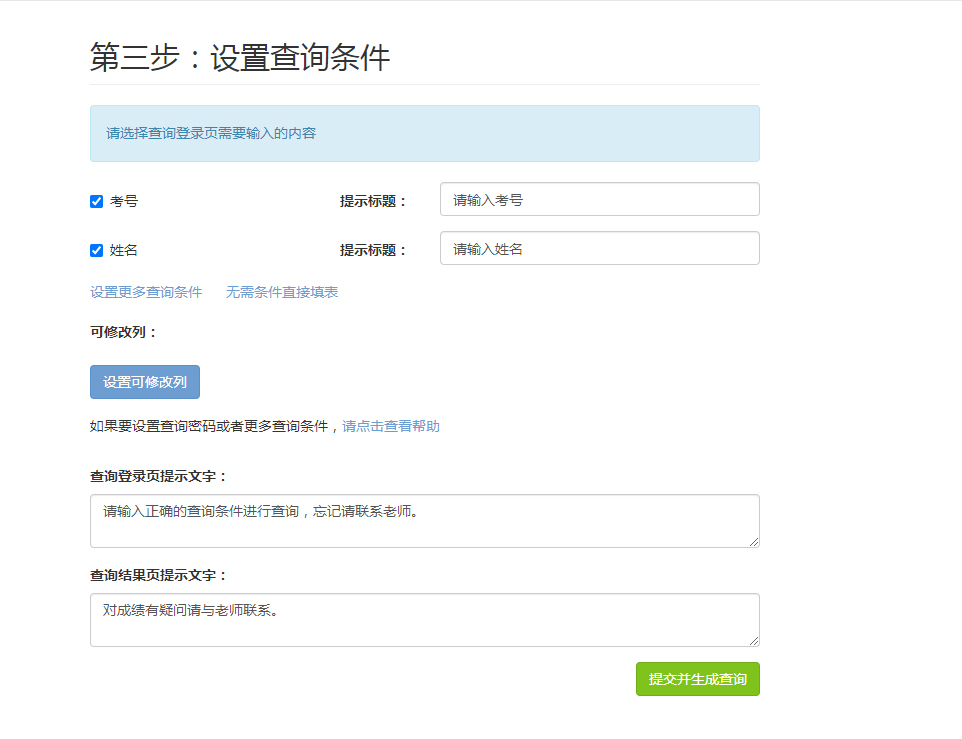Click the 请选择查询登录页需要输入的内容 notice text
This screenshot has height=739, width=962.
[211, 133]
